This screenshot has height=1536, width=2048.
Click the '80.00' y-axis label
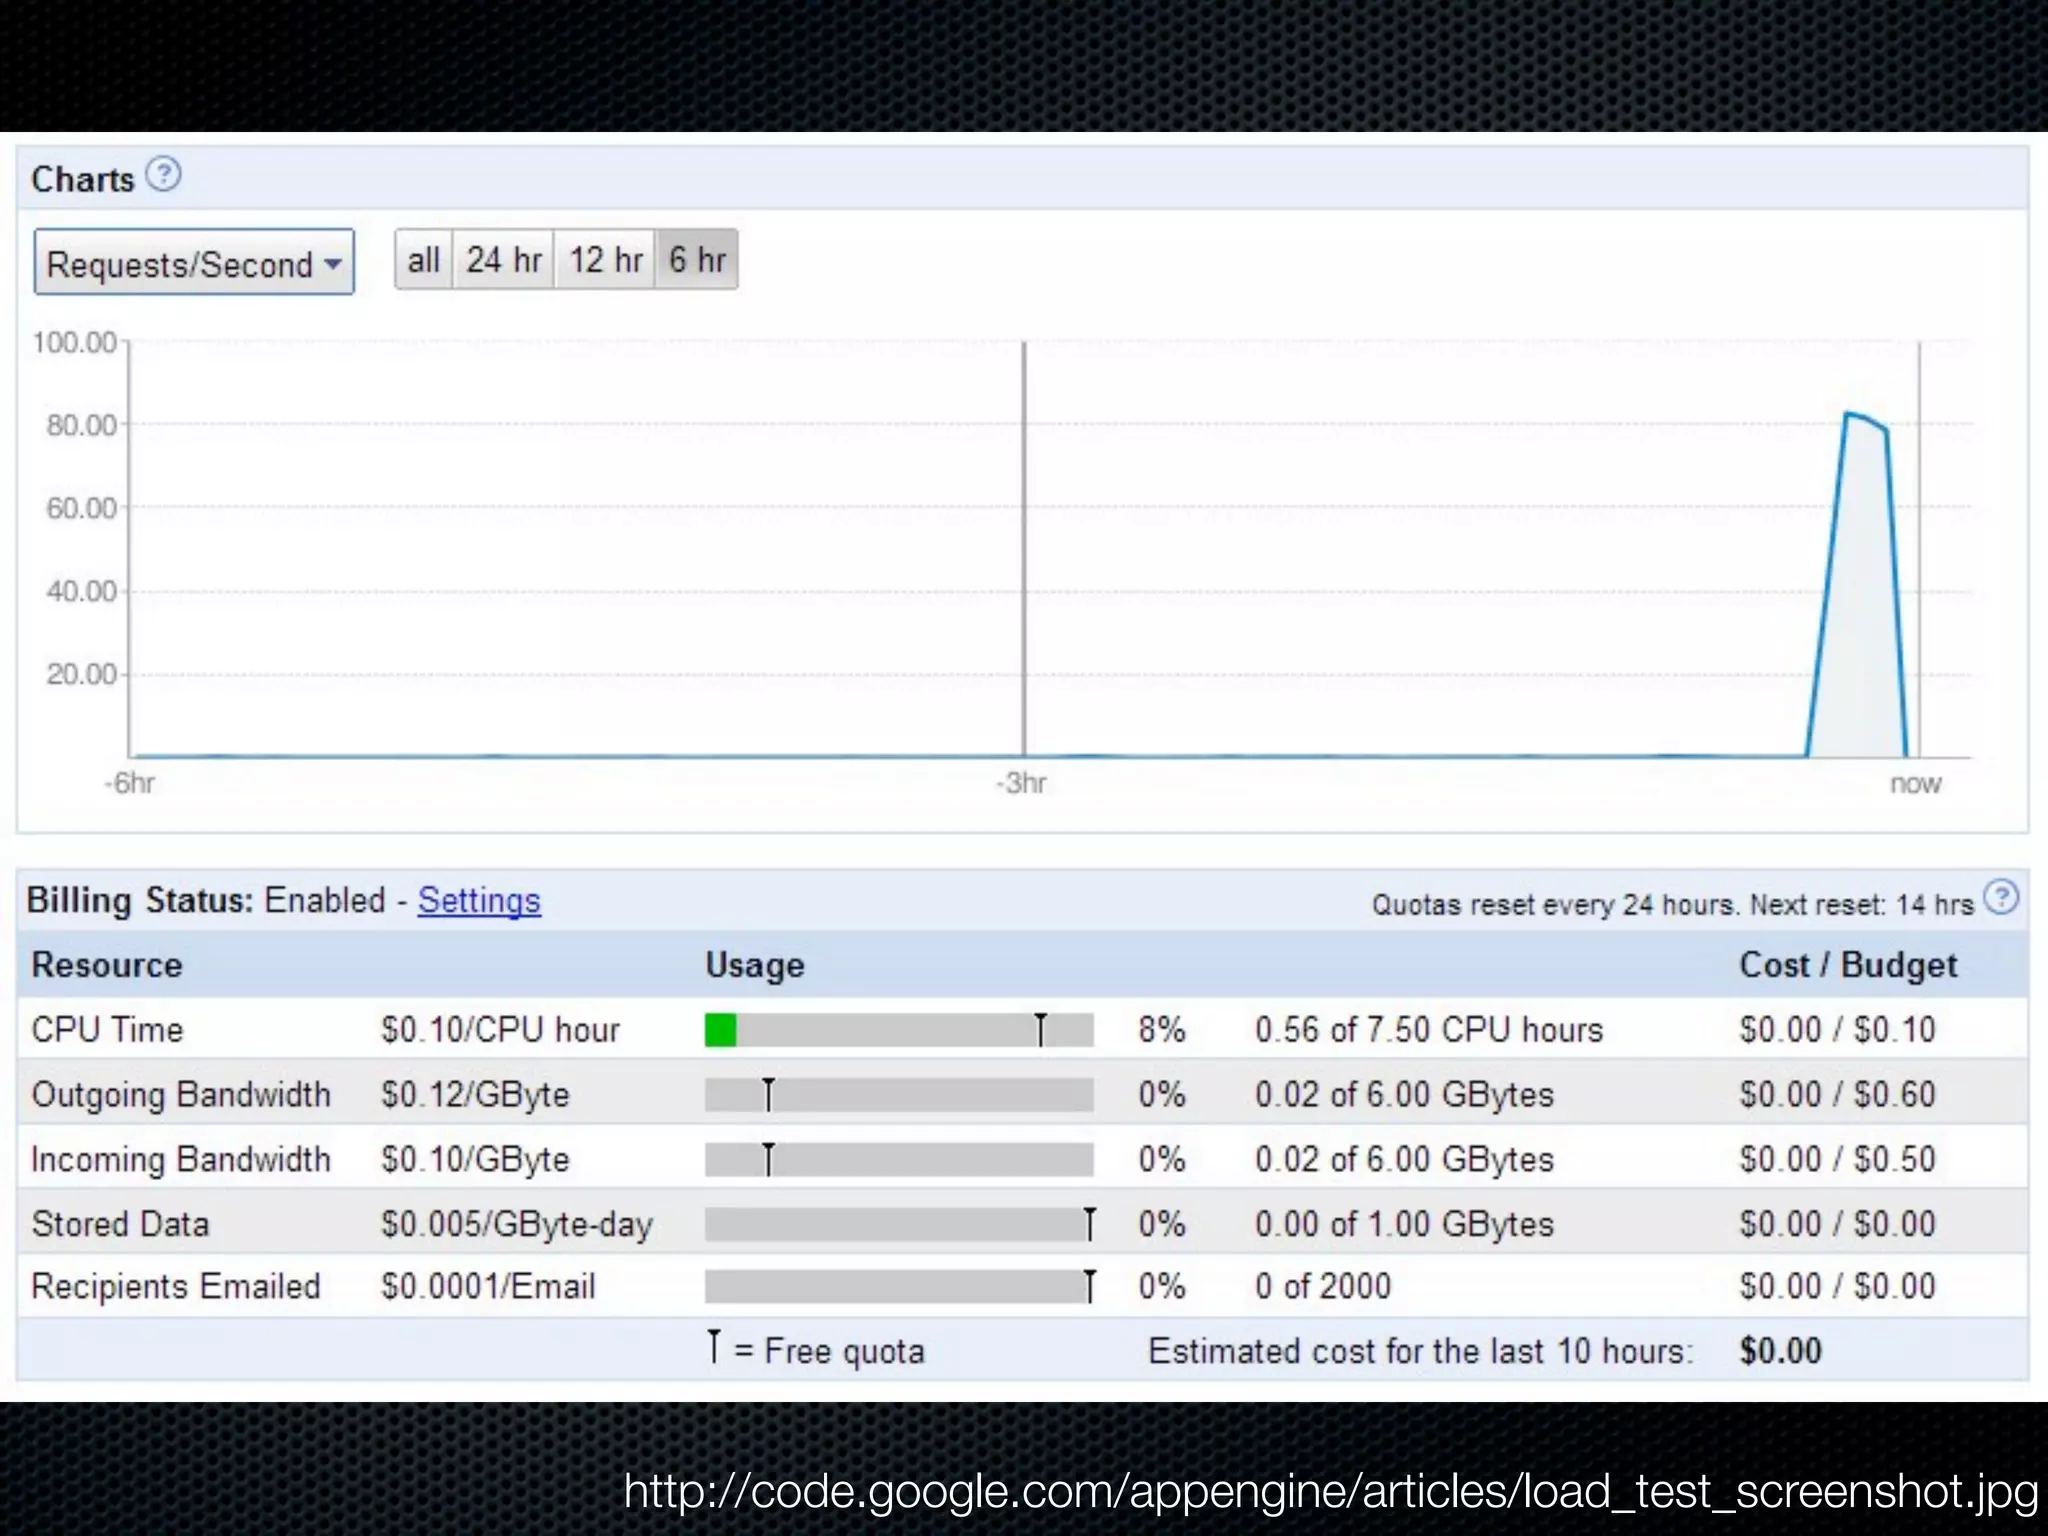(81, 426)
